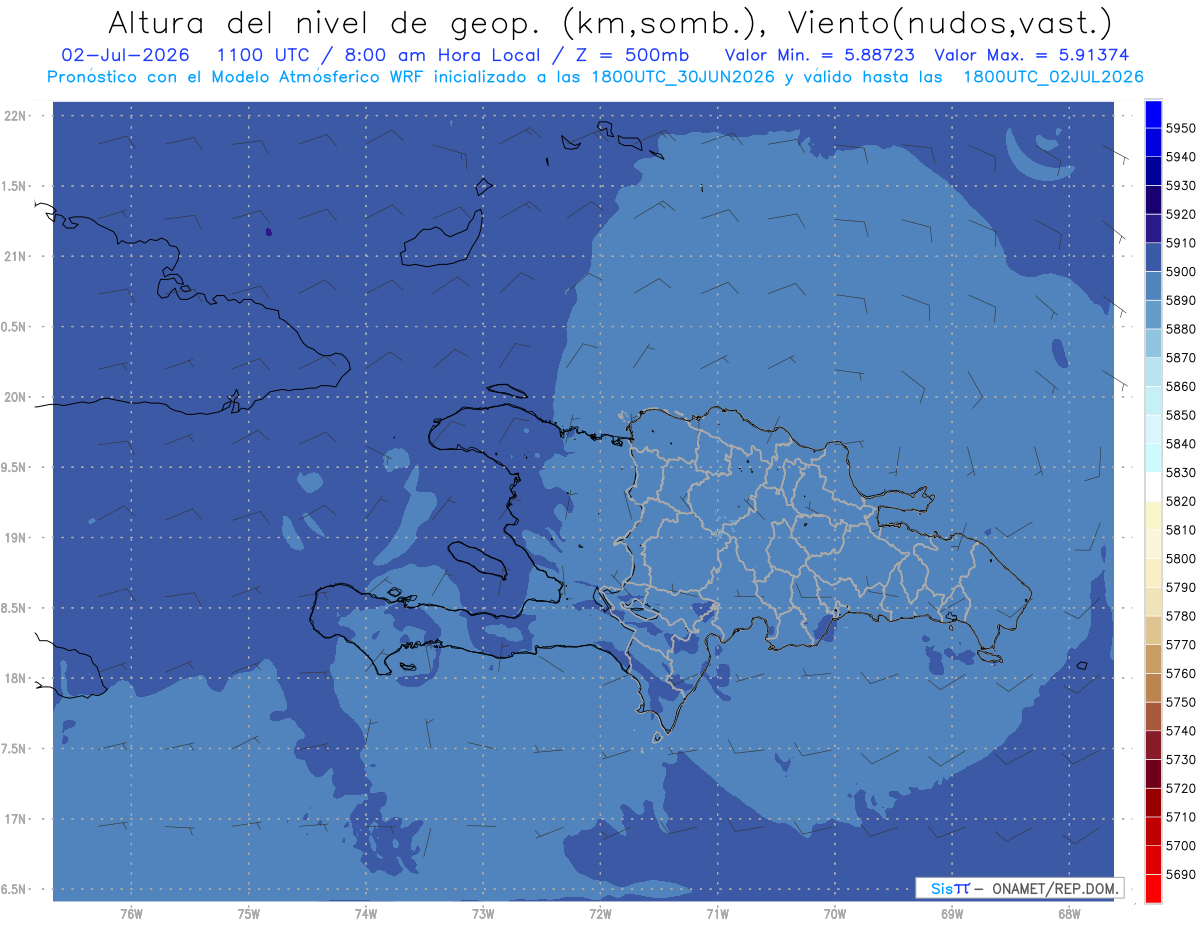Click the '21N' latitude label
1200x927 pixels.
(16, 256)
